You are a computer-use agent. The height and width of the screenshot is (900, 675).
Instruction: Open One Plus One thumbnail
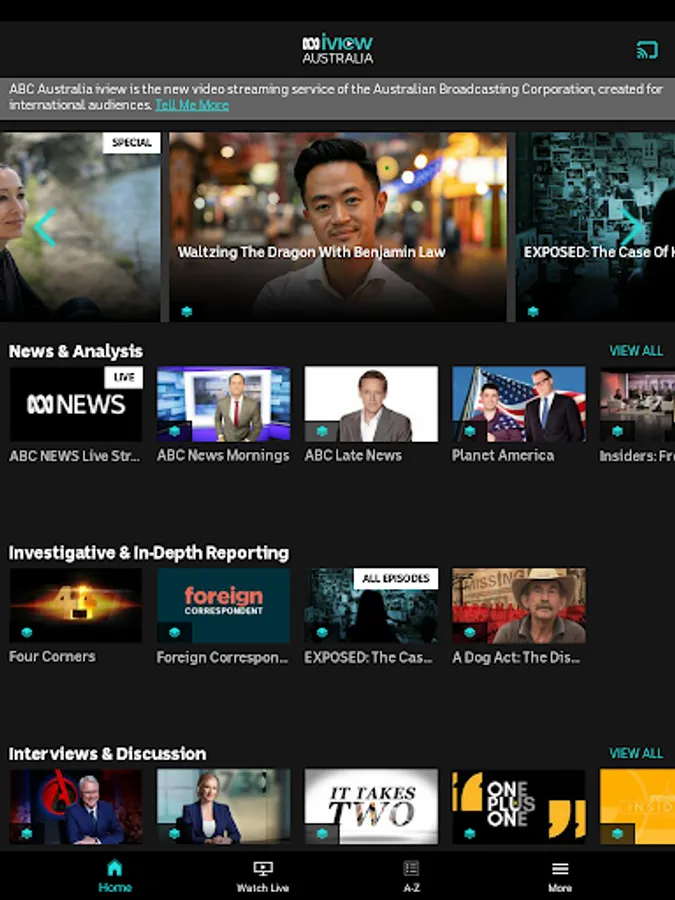519,807
